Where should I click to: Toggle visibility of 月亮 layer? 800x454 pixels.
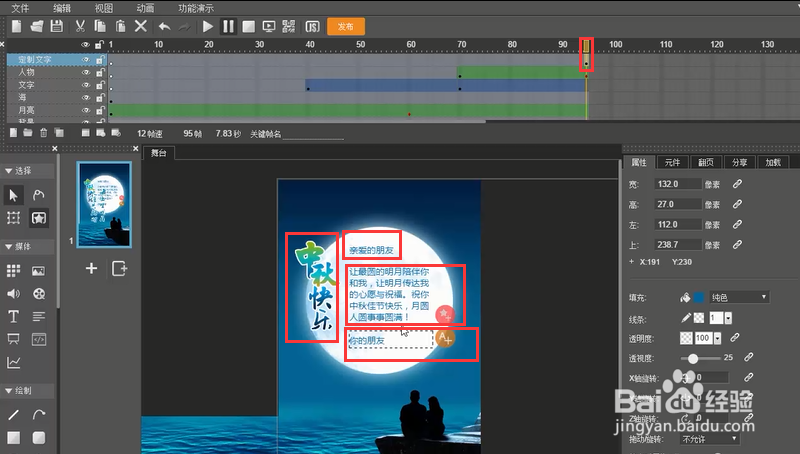click(85, 110)
